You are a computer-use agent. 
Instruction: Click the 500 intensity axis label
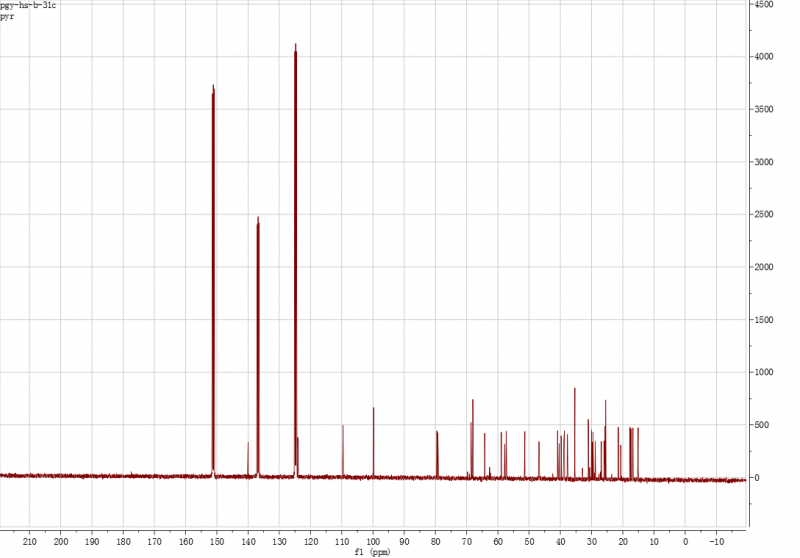pos(762,425)
